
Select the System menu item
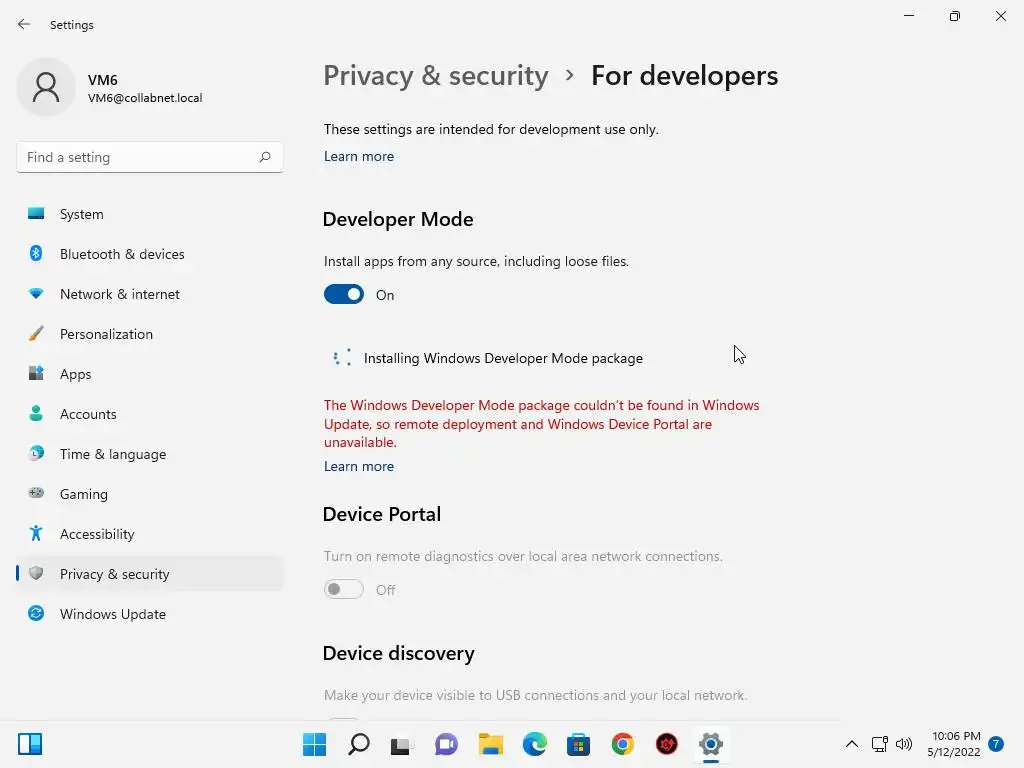[x=81, y=214]
